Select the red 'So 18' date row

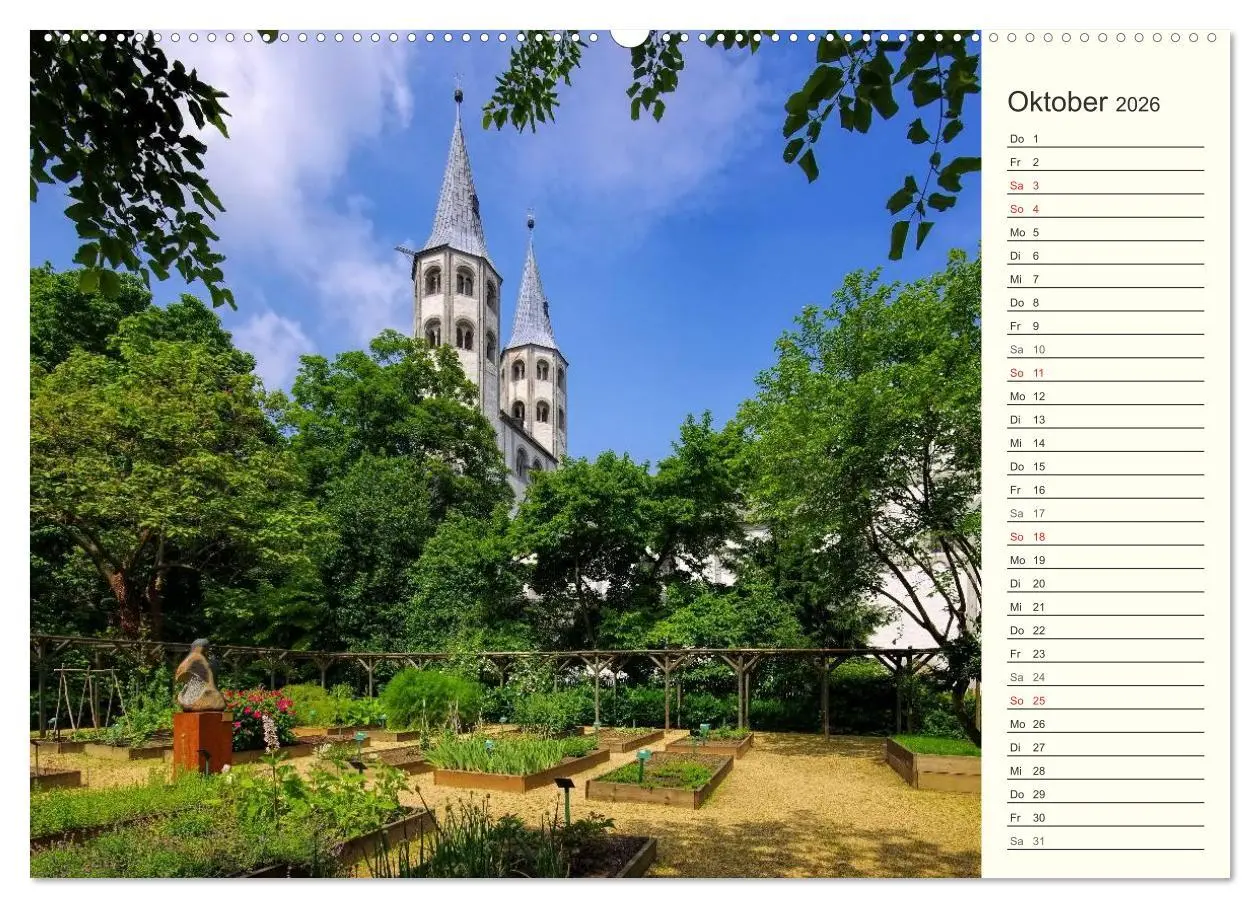point(1105,537)
